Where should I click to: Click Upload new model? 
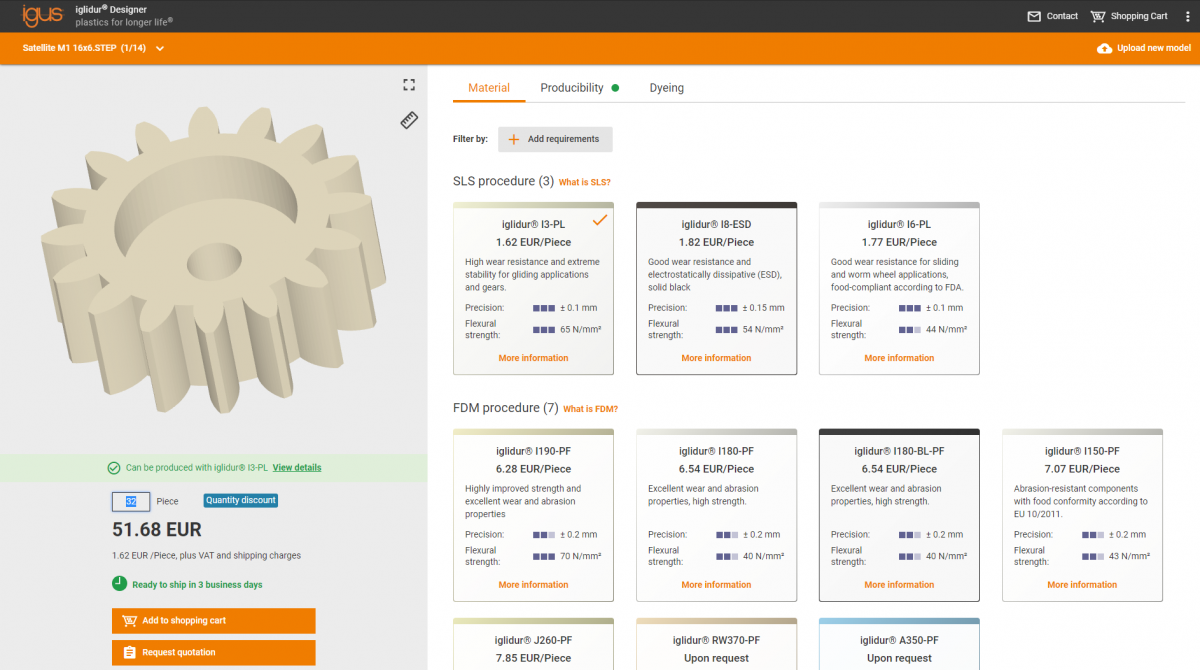tap(1144, 48)
